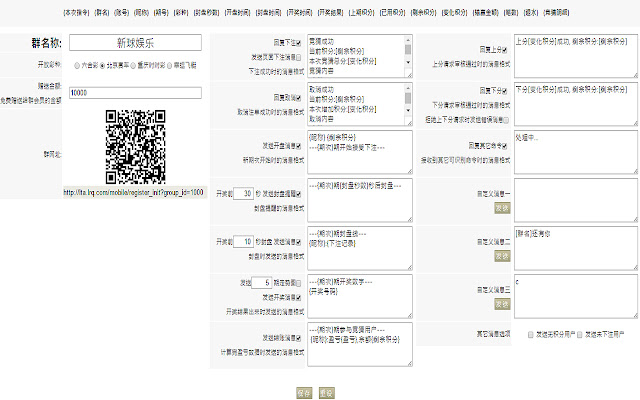Click the amount field showing 10000
The height and width of the screenshot is (400, 640).
click(135, 93)
